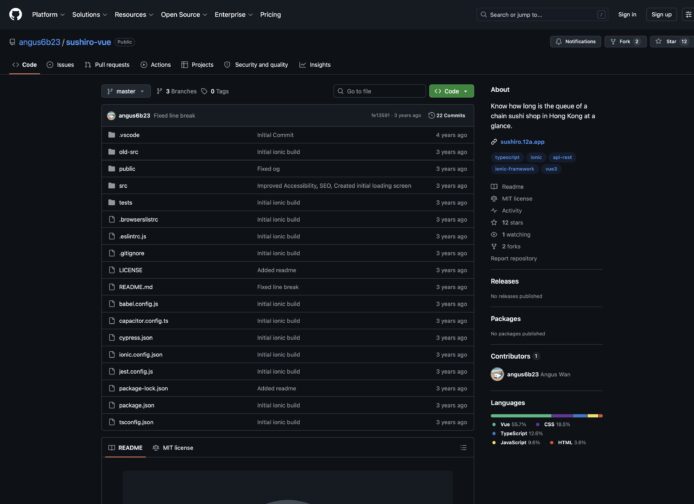Click the repository icon before angus6b23
The width and height of the screenshot is (694, 504).
click(x=12, y=42)
